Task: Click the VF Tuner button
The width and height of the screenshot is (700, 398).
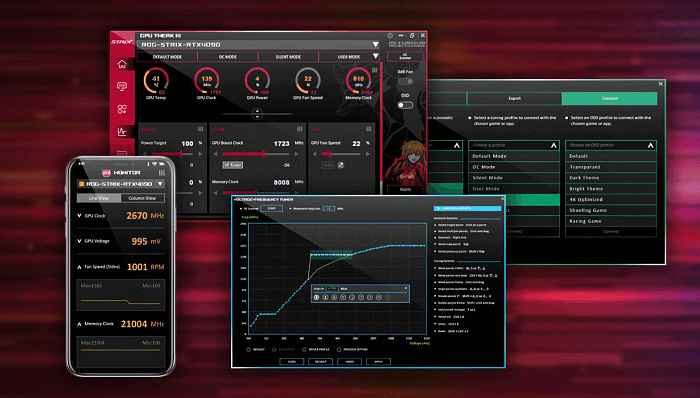Action: click(x=233, y=165)
